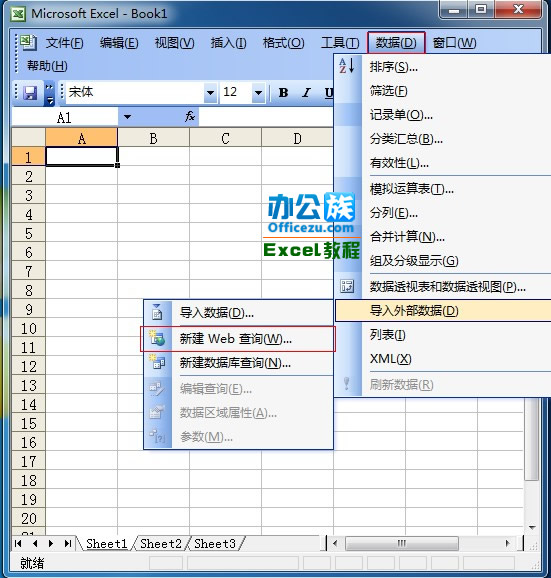
Task: Click the import data icon beside 导入数据
Action: click(157, 313)
